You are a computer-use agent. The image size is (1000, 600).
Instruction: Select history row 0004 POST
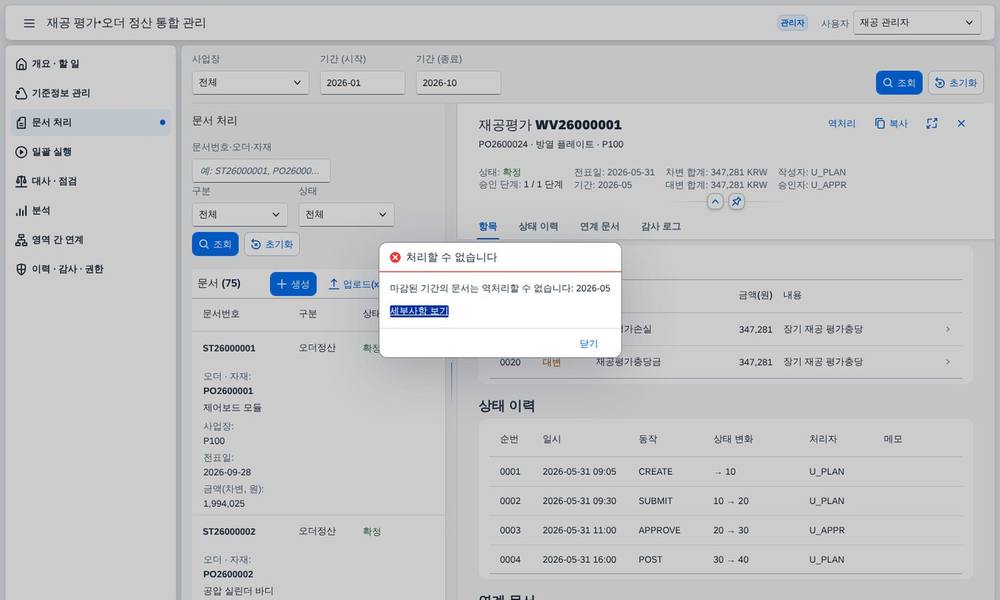pyautogui.click(x=726, y=560)
